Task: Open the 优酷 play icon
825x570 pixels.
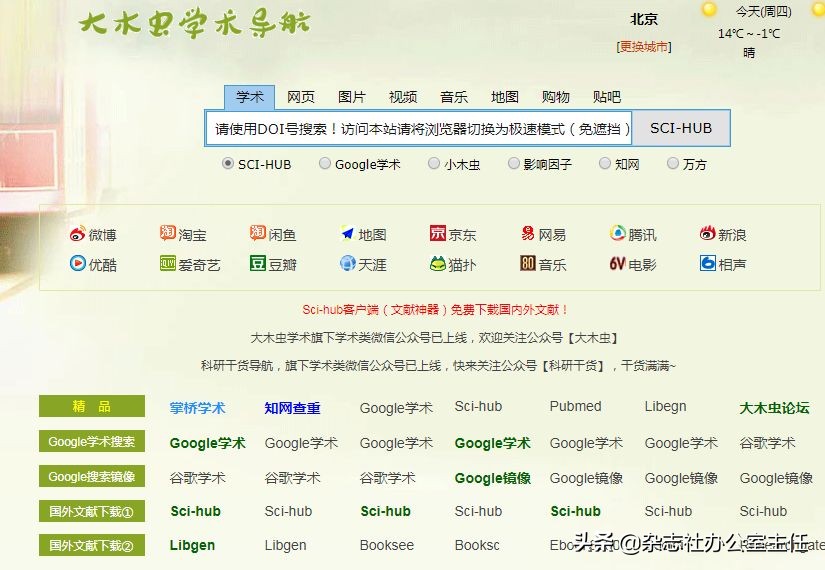Action: tap(77, 263)
